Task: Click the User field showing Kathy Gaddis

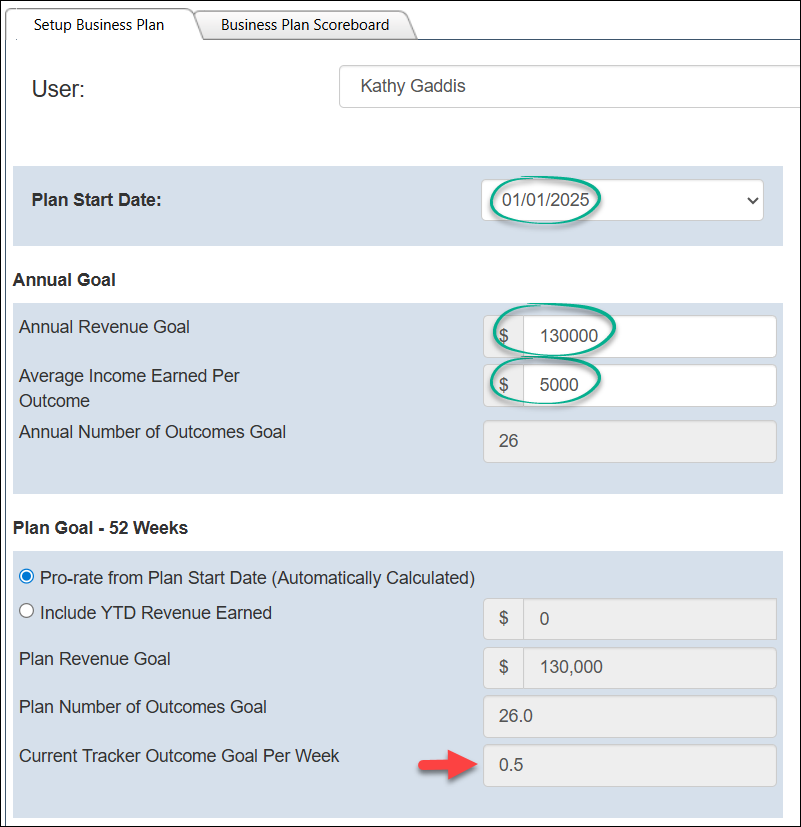Action: click(568, 86)
